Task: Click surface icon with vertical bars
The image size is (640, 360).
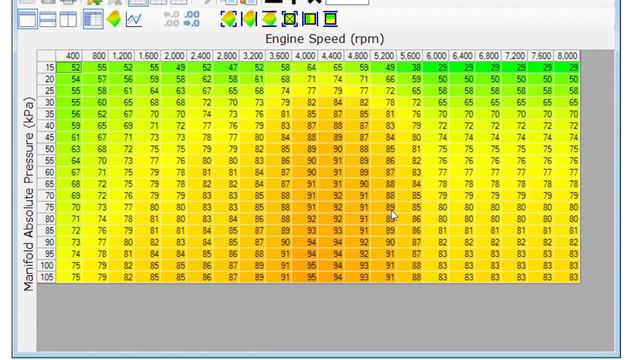Action: pyautogui.click(x=249, y=19)
